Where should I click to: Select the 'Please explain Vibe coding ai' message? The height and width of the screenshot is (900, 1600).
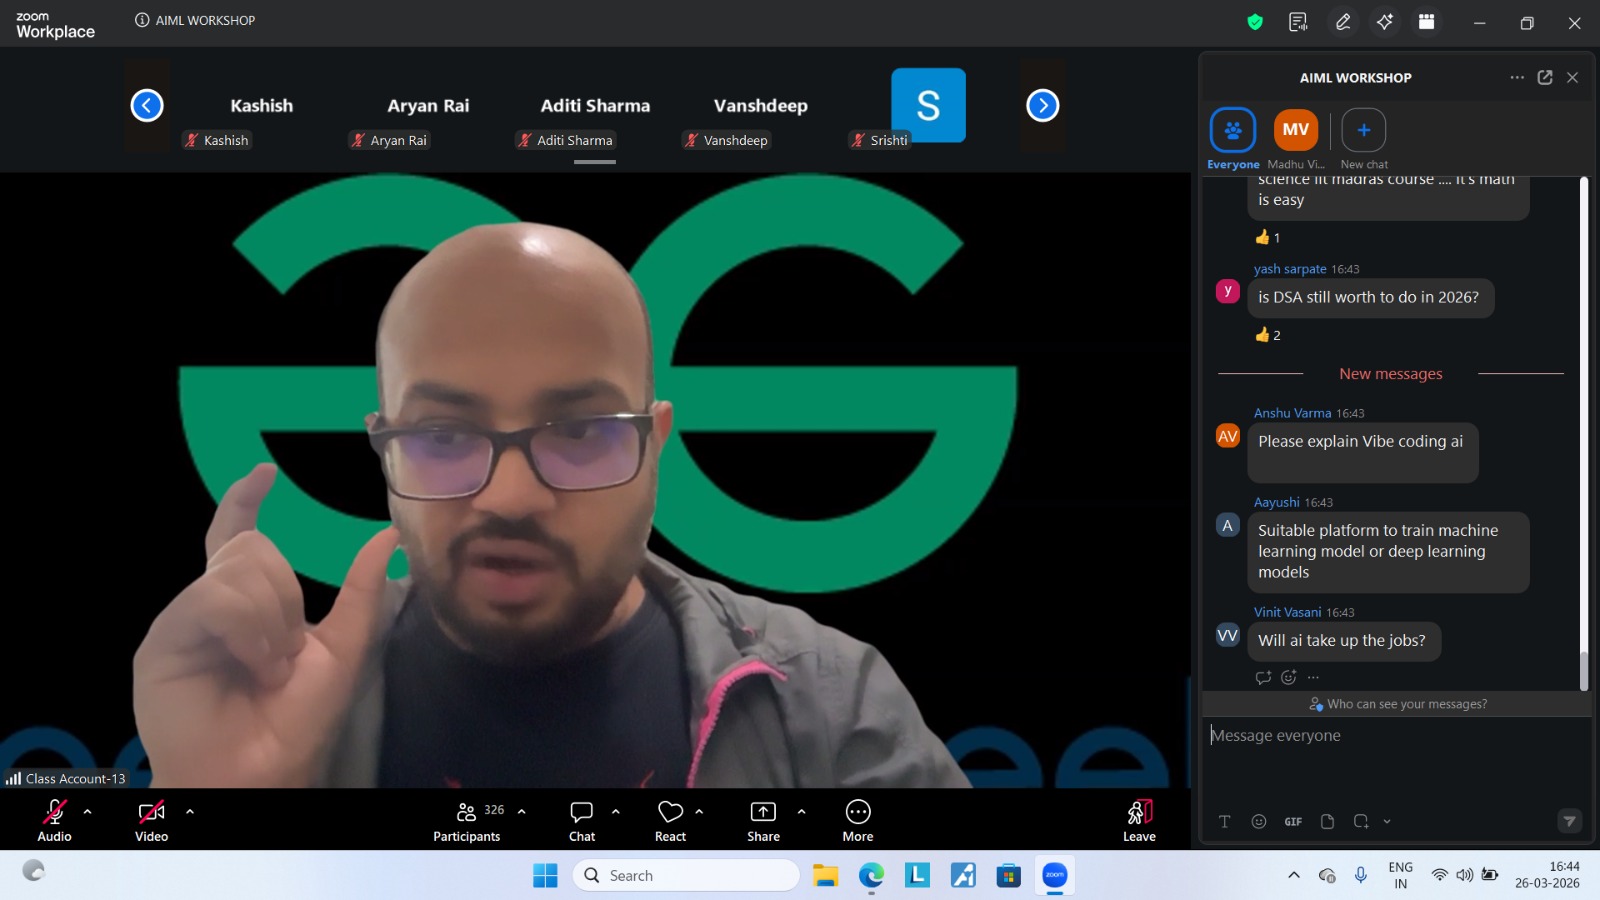tap(1363, 452)
